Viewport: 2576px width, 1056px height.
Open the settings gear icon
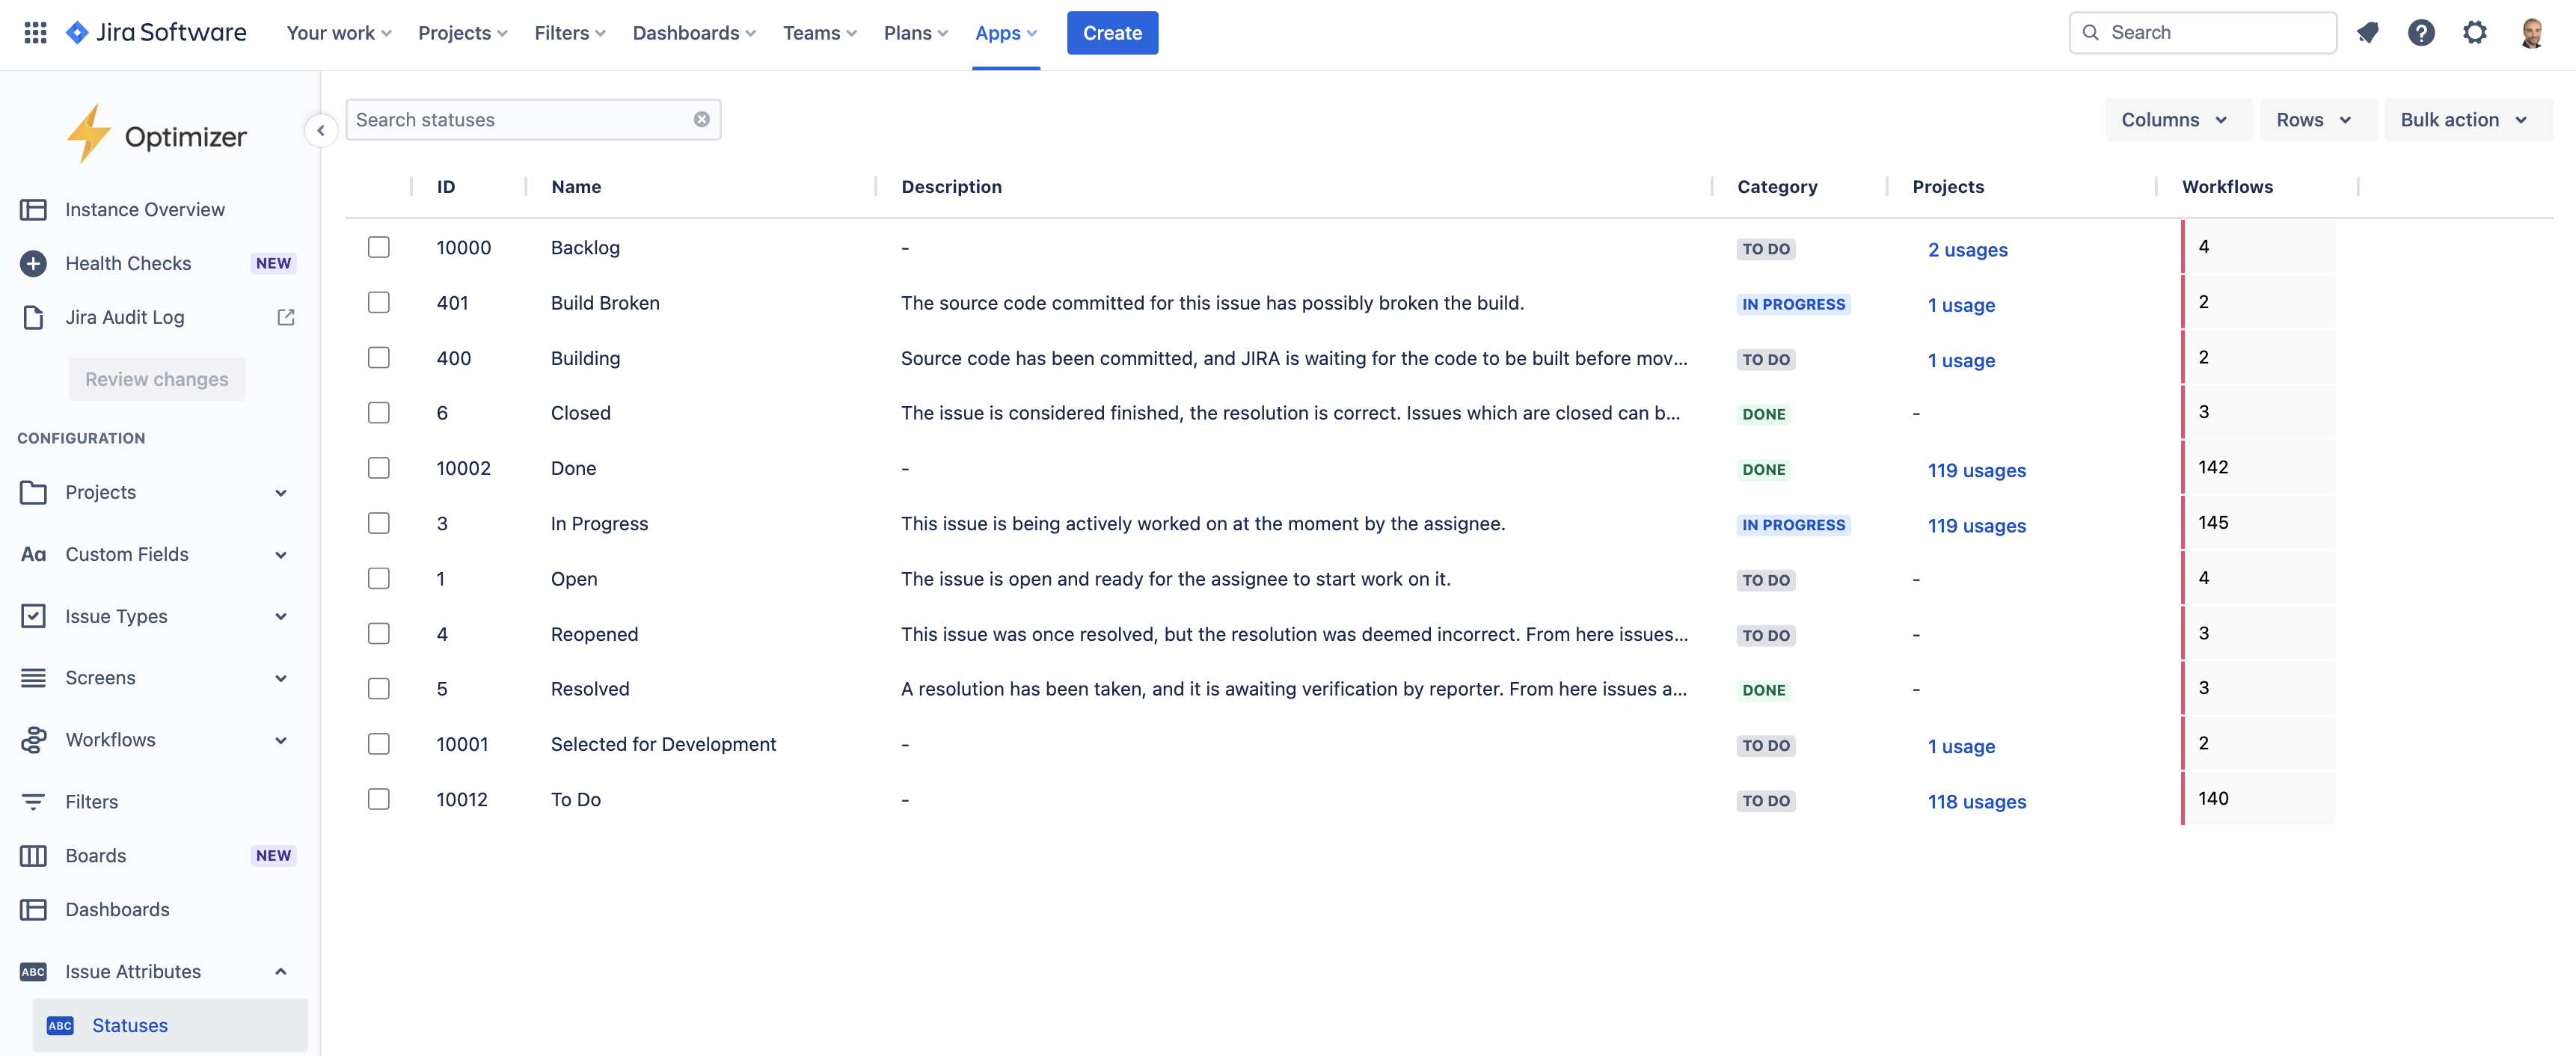[2475, 33]
